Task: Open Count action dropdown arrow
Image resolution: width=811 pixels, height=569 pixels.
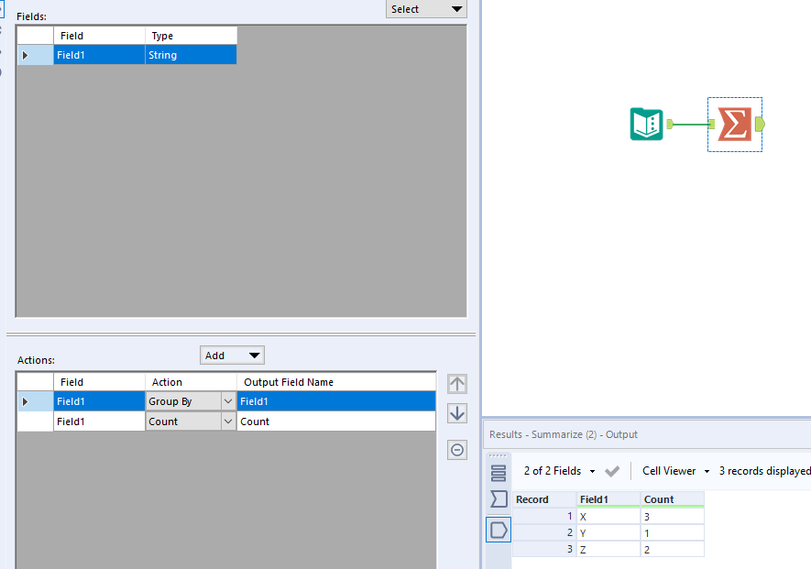Action: click(x=228, y=422)
